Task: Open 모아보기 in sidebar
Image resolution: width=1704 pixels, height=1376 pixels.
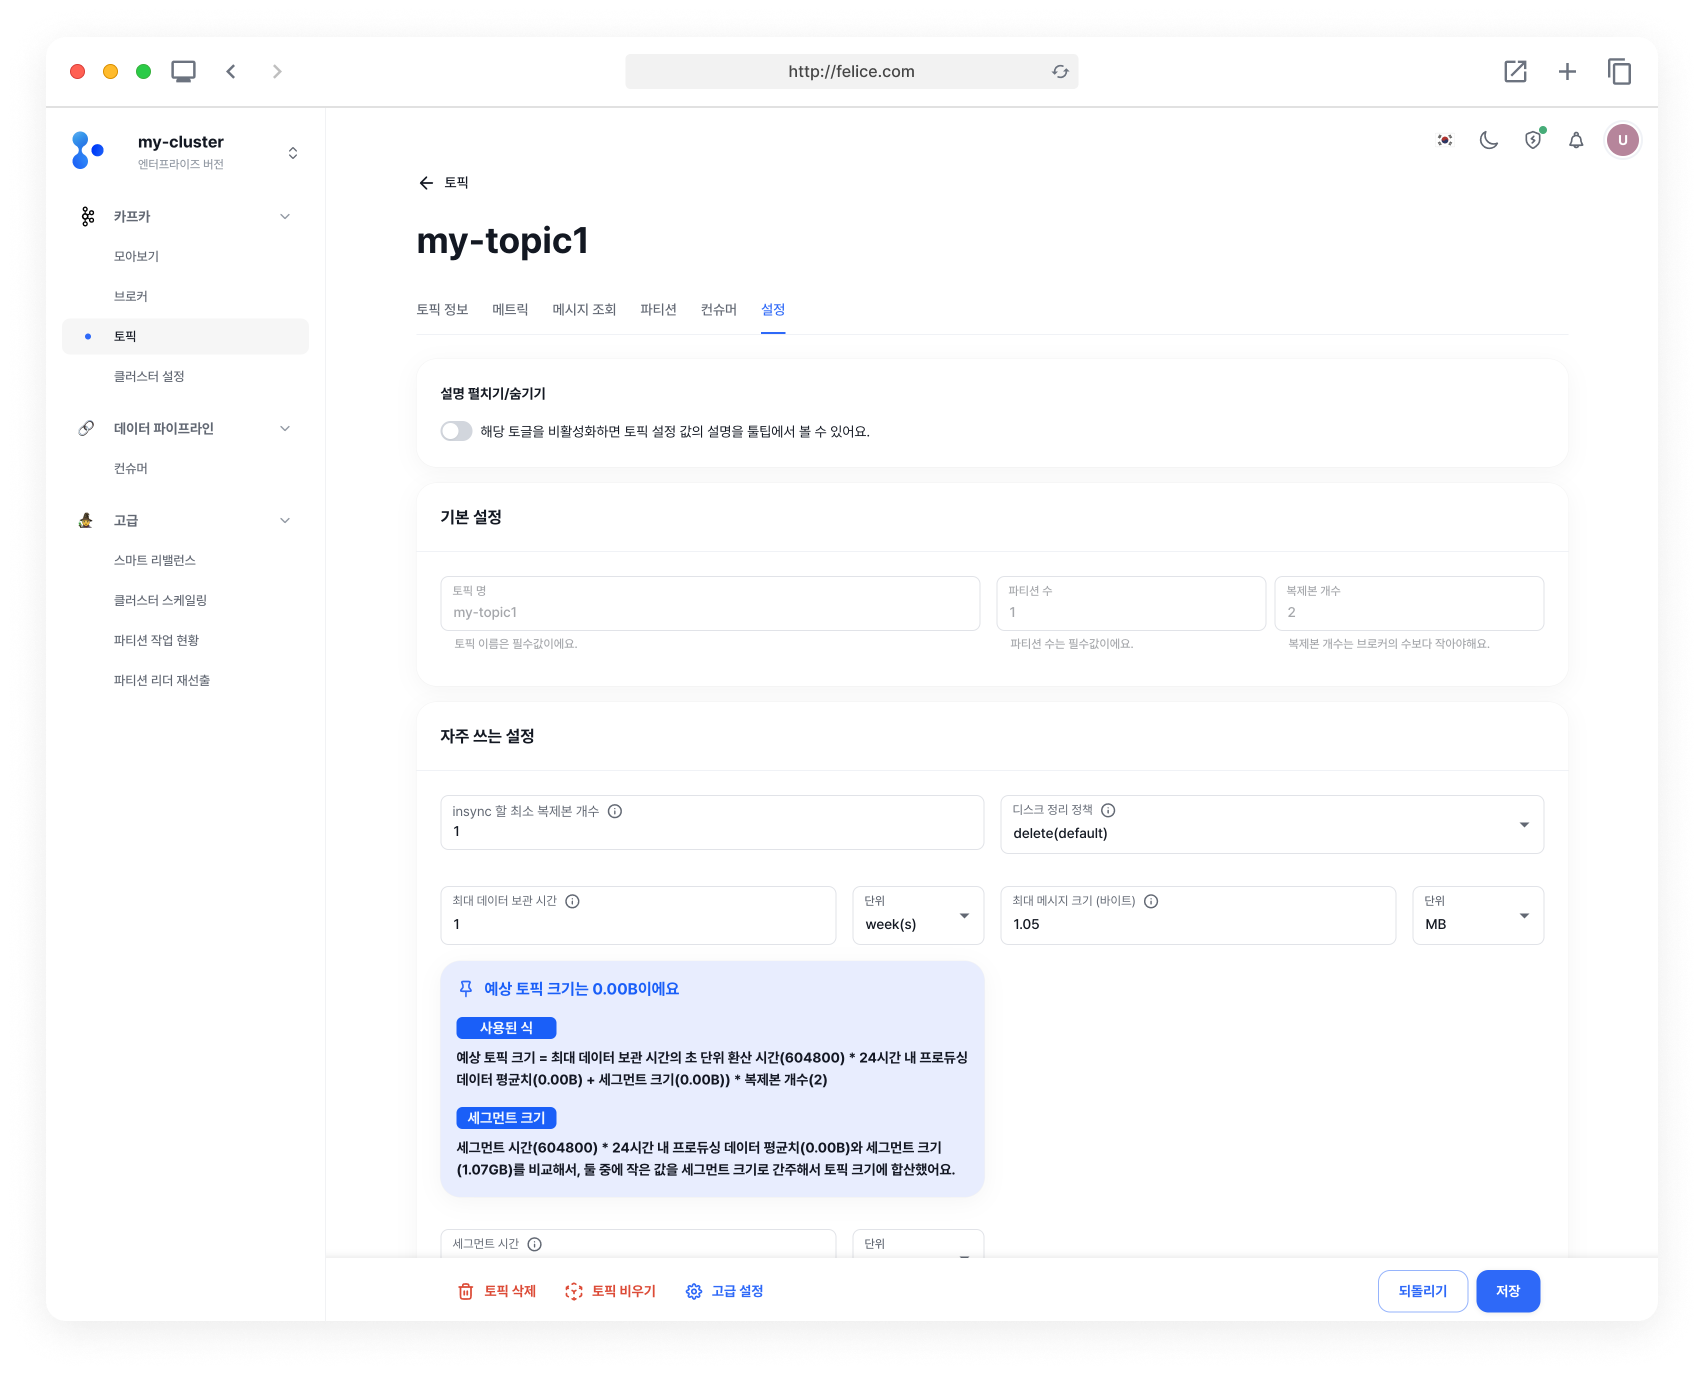Action: click(x=136, y=257)
